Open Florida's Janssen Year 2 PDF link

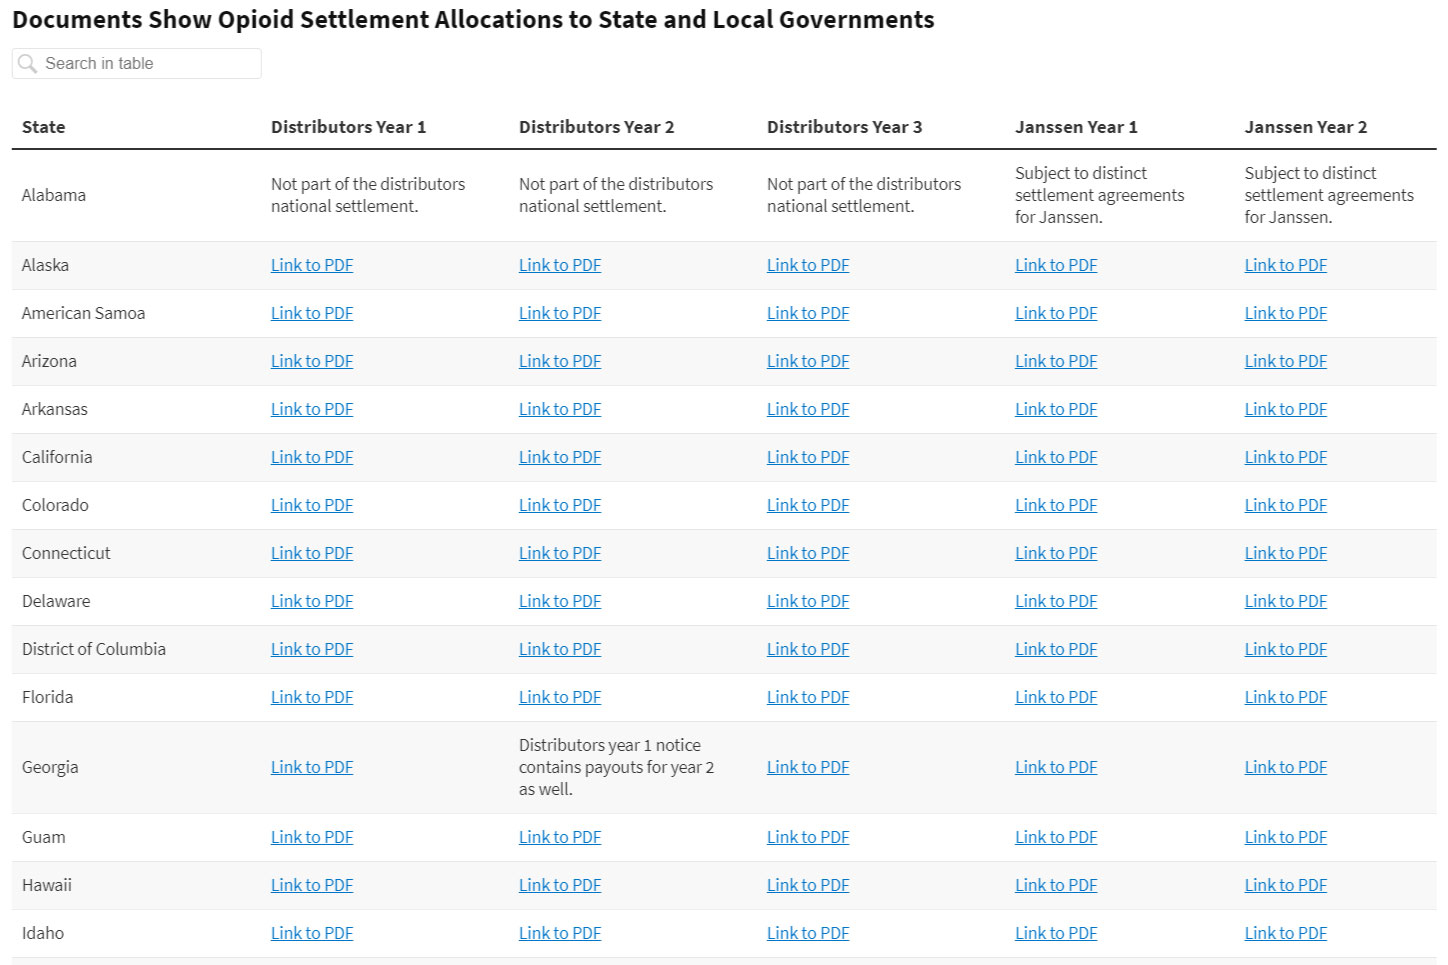point(1285,697)
